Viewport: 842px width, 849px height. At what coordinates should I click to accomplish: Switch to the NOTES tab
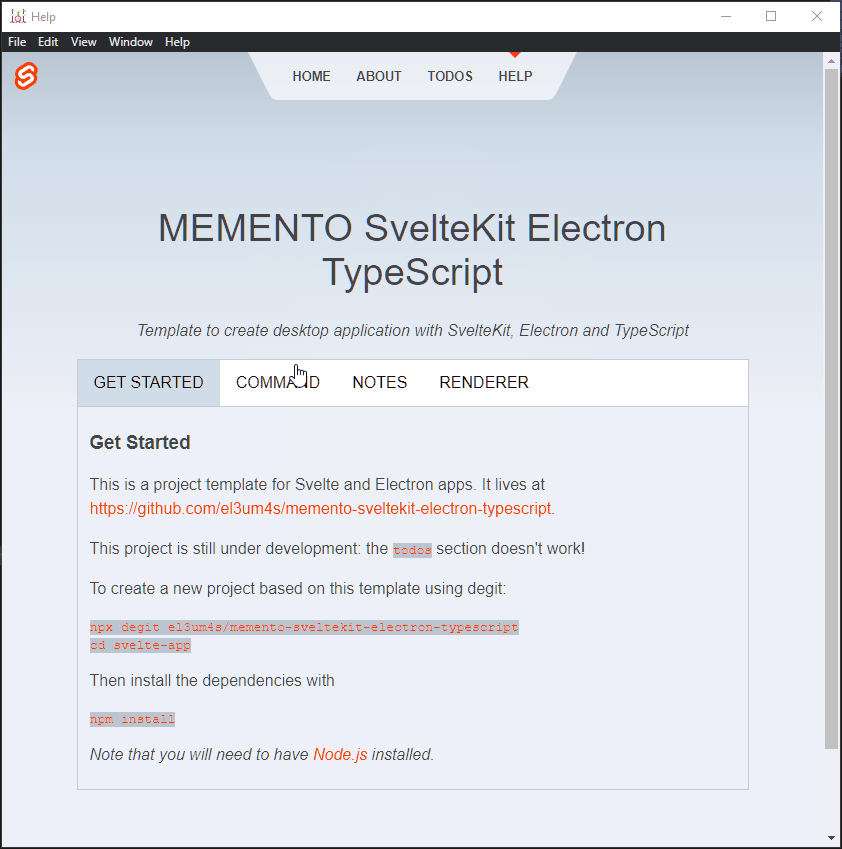tap(379, 382)
